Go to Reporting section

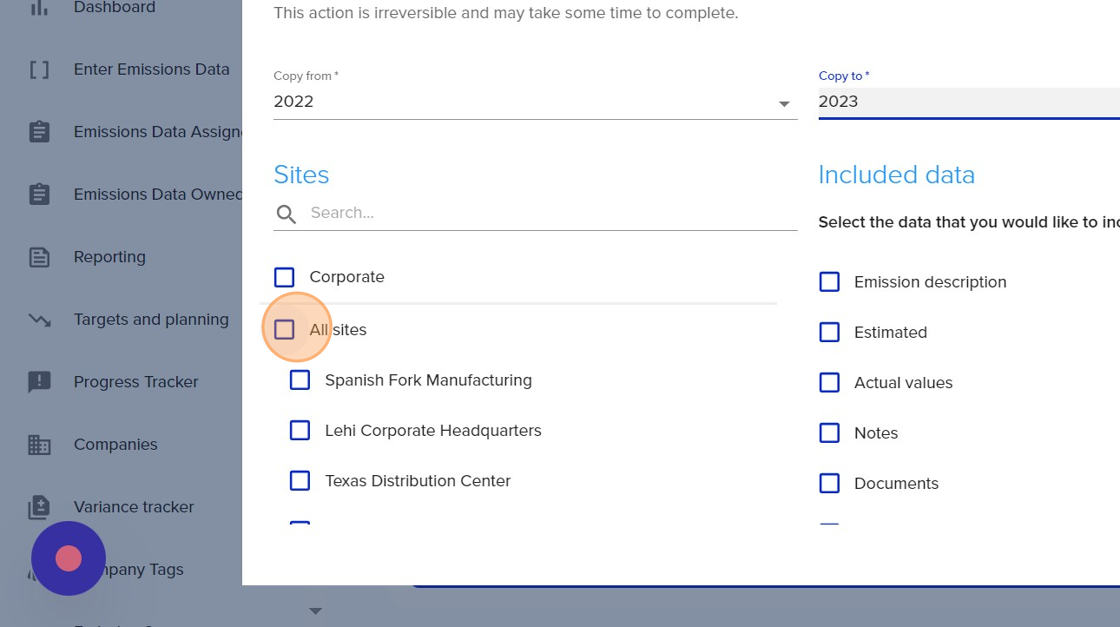(109, 257)
